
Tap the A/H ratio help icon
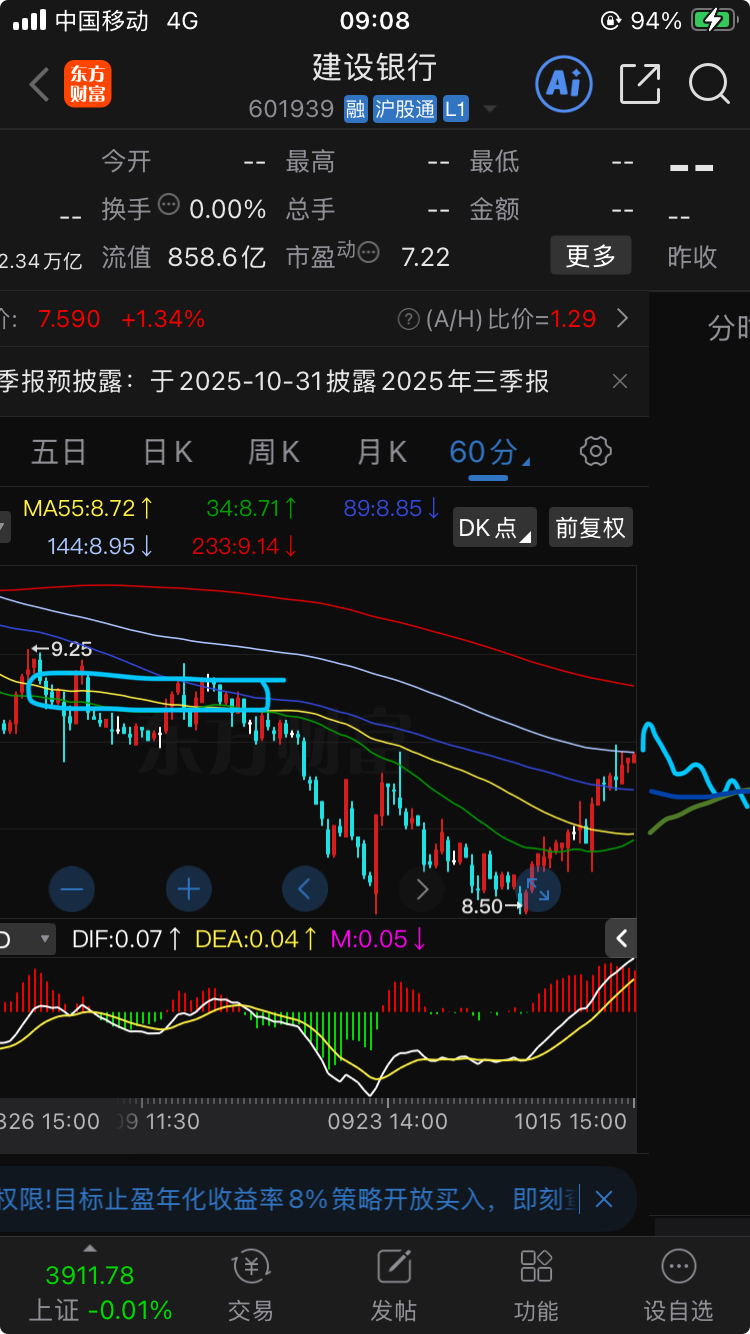pos(408,319)
